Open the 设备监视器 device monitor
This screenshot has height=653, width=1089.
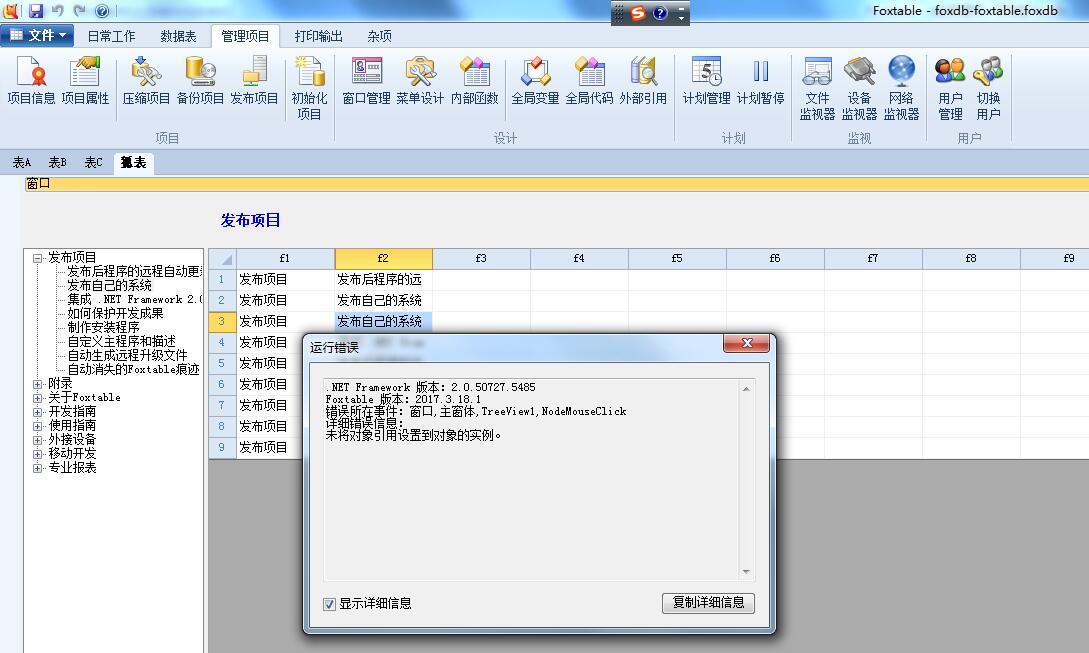pyautogui.click(x=860, y=88)
